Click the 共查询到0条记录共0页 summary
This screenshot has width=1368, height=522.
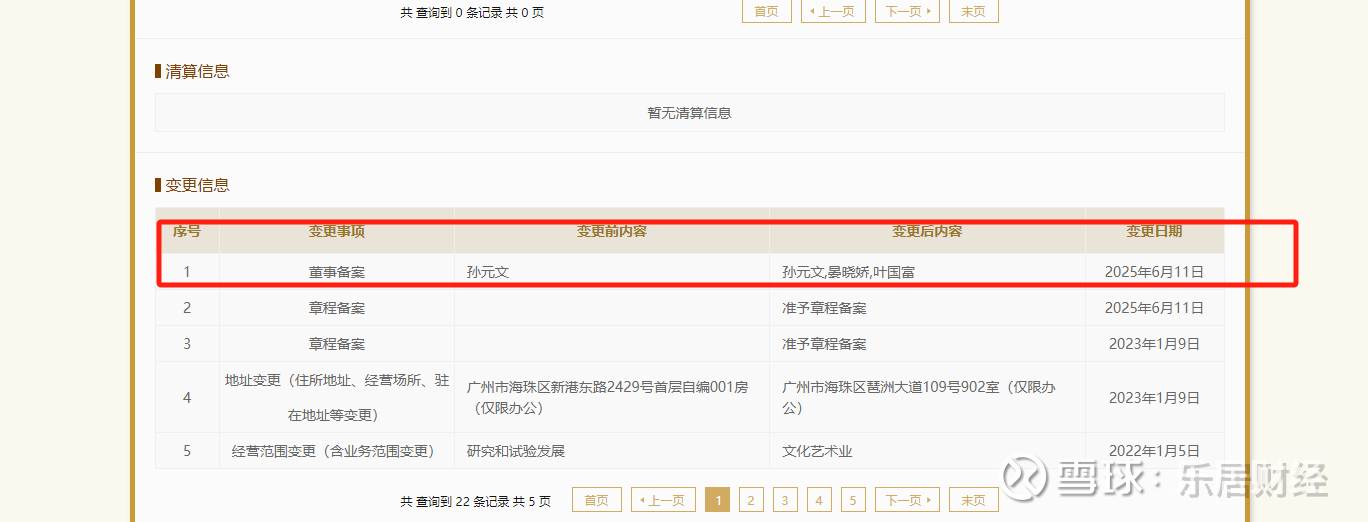click(x=472, y=12)
